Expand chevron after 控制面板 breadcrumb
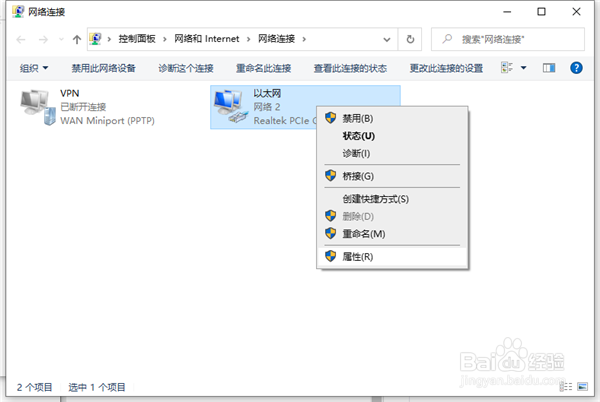Image resolution: width=600 pixels, height=402 pixels. tap(165, 39)
